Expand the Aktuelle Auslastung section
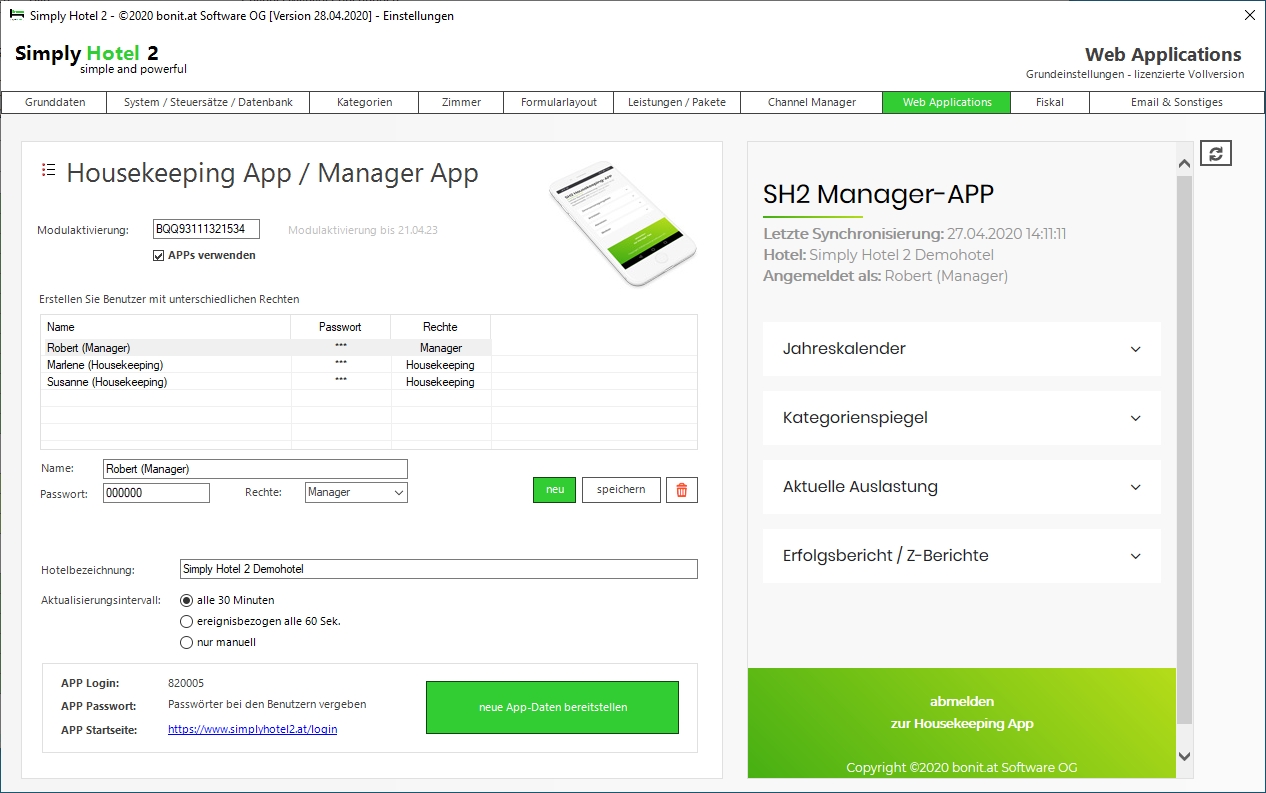1266x793 pixels. coord(961,487)
